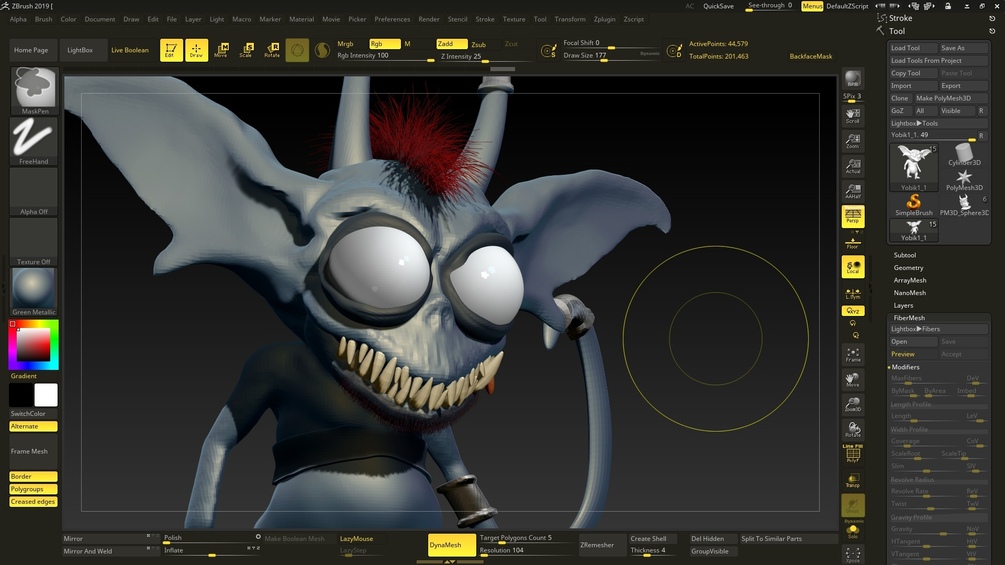Adjust the Z Intensity slider

486,56
